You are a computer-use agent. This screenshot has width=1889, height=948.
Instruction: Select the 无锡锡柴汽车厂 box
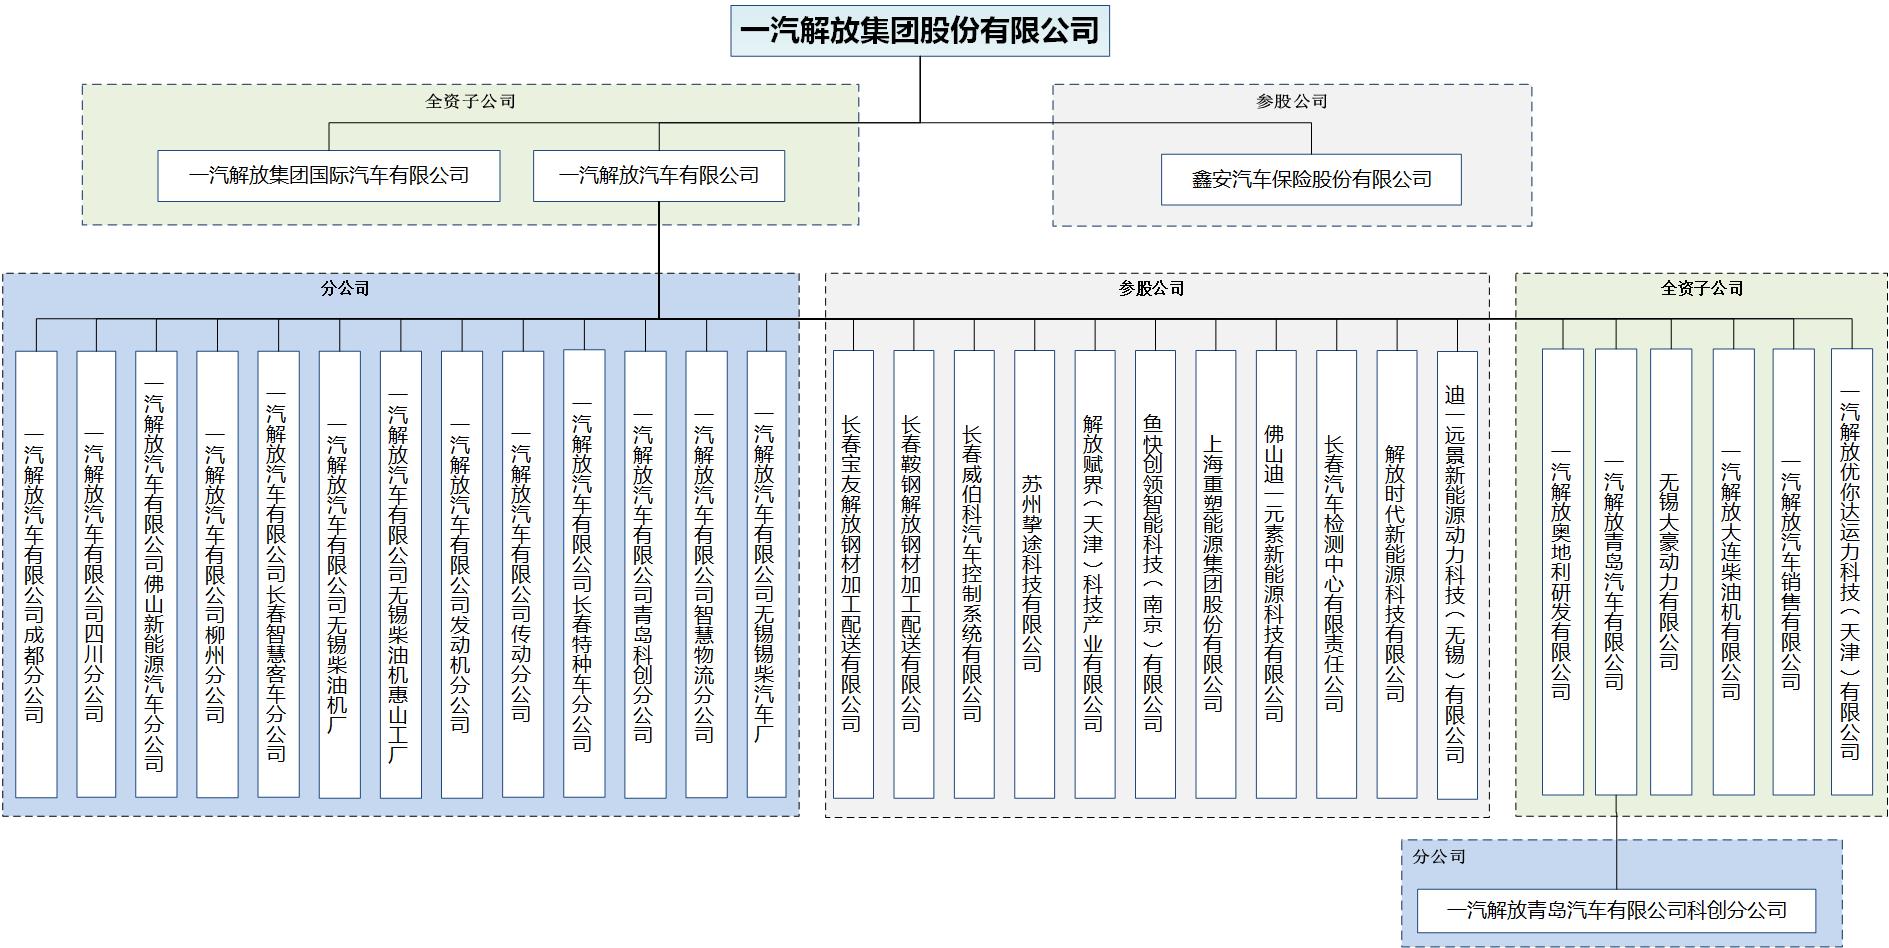click(766, 574)
